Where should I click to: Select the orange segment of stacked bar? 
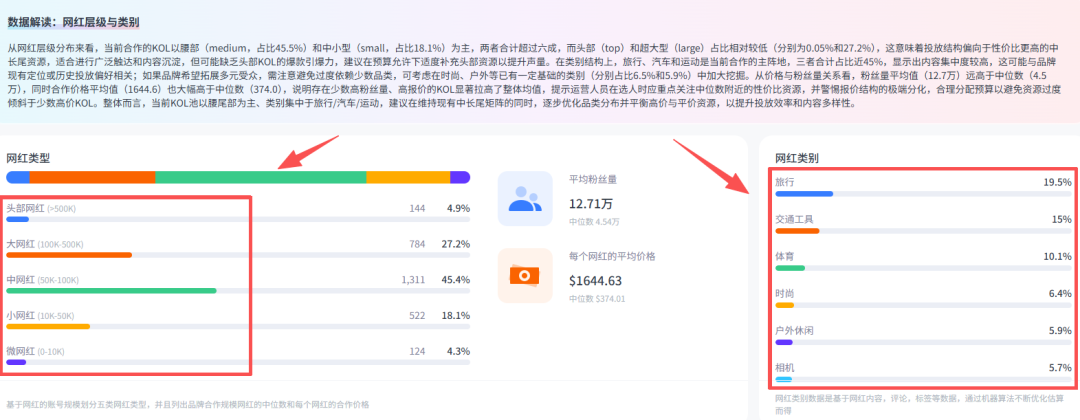coord(92,177)
